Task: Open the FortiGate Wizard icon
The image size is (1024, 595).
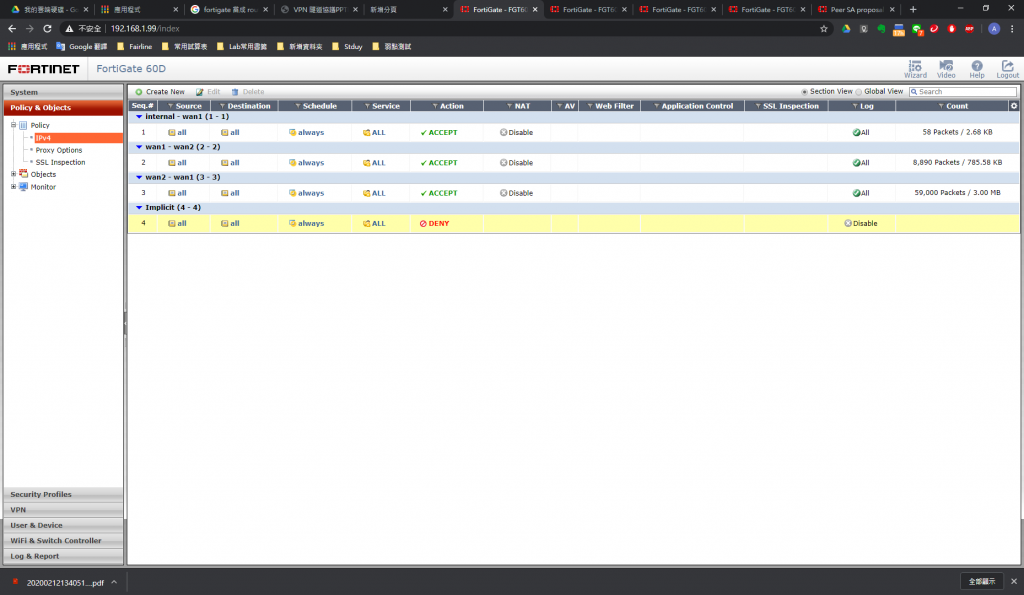Action: click(915, 69)
